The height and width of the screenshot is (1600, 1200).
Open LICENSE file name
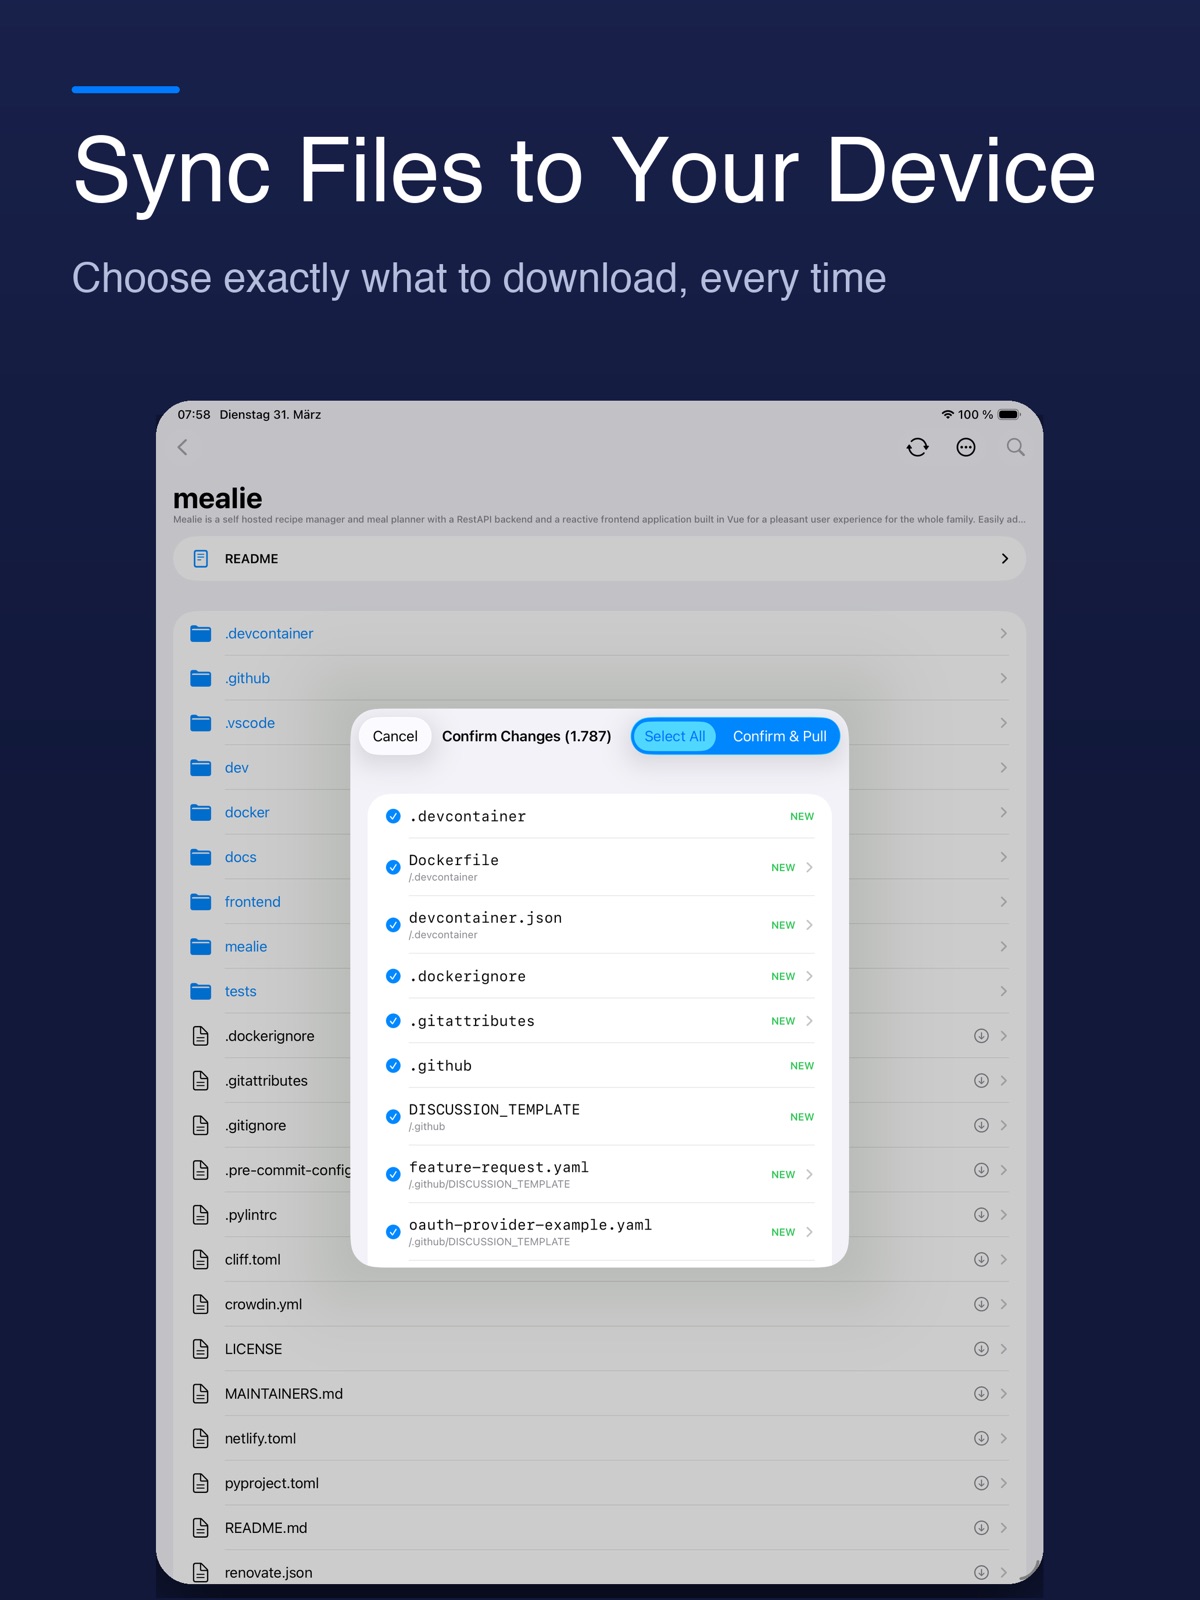click(253, 1349)
